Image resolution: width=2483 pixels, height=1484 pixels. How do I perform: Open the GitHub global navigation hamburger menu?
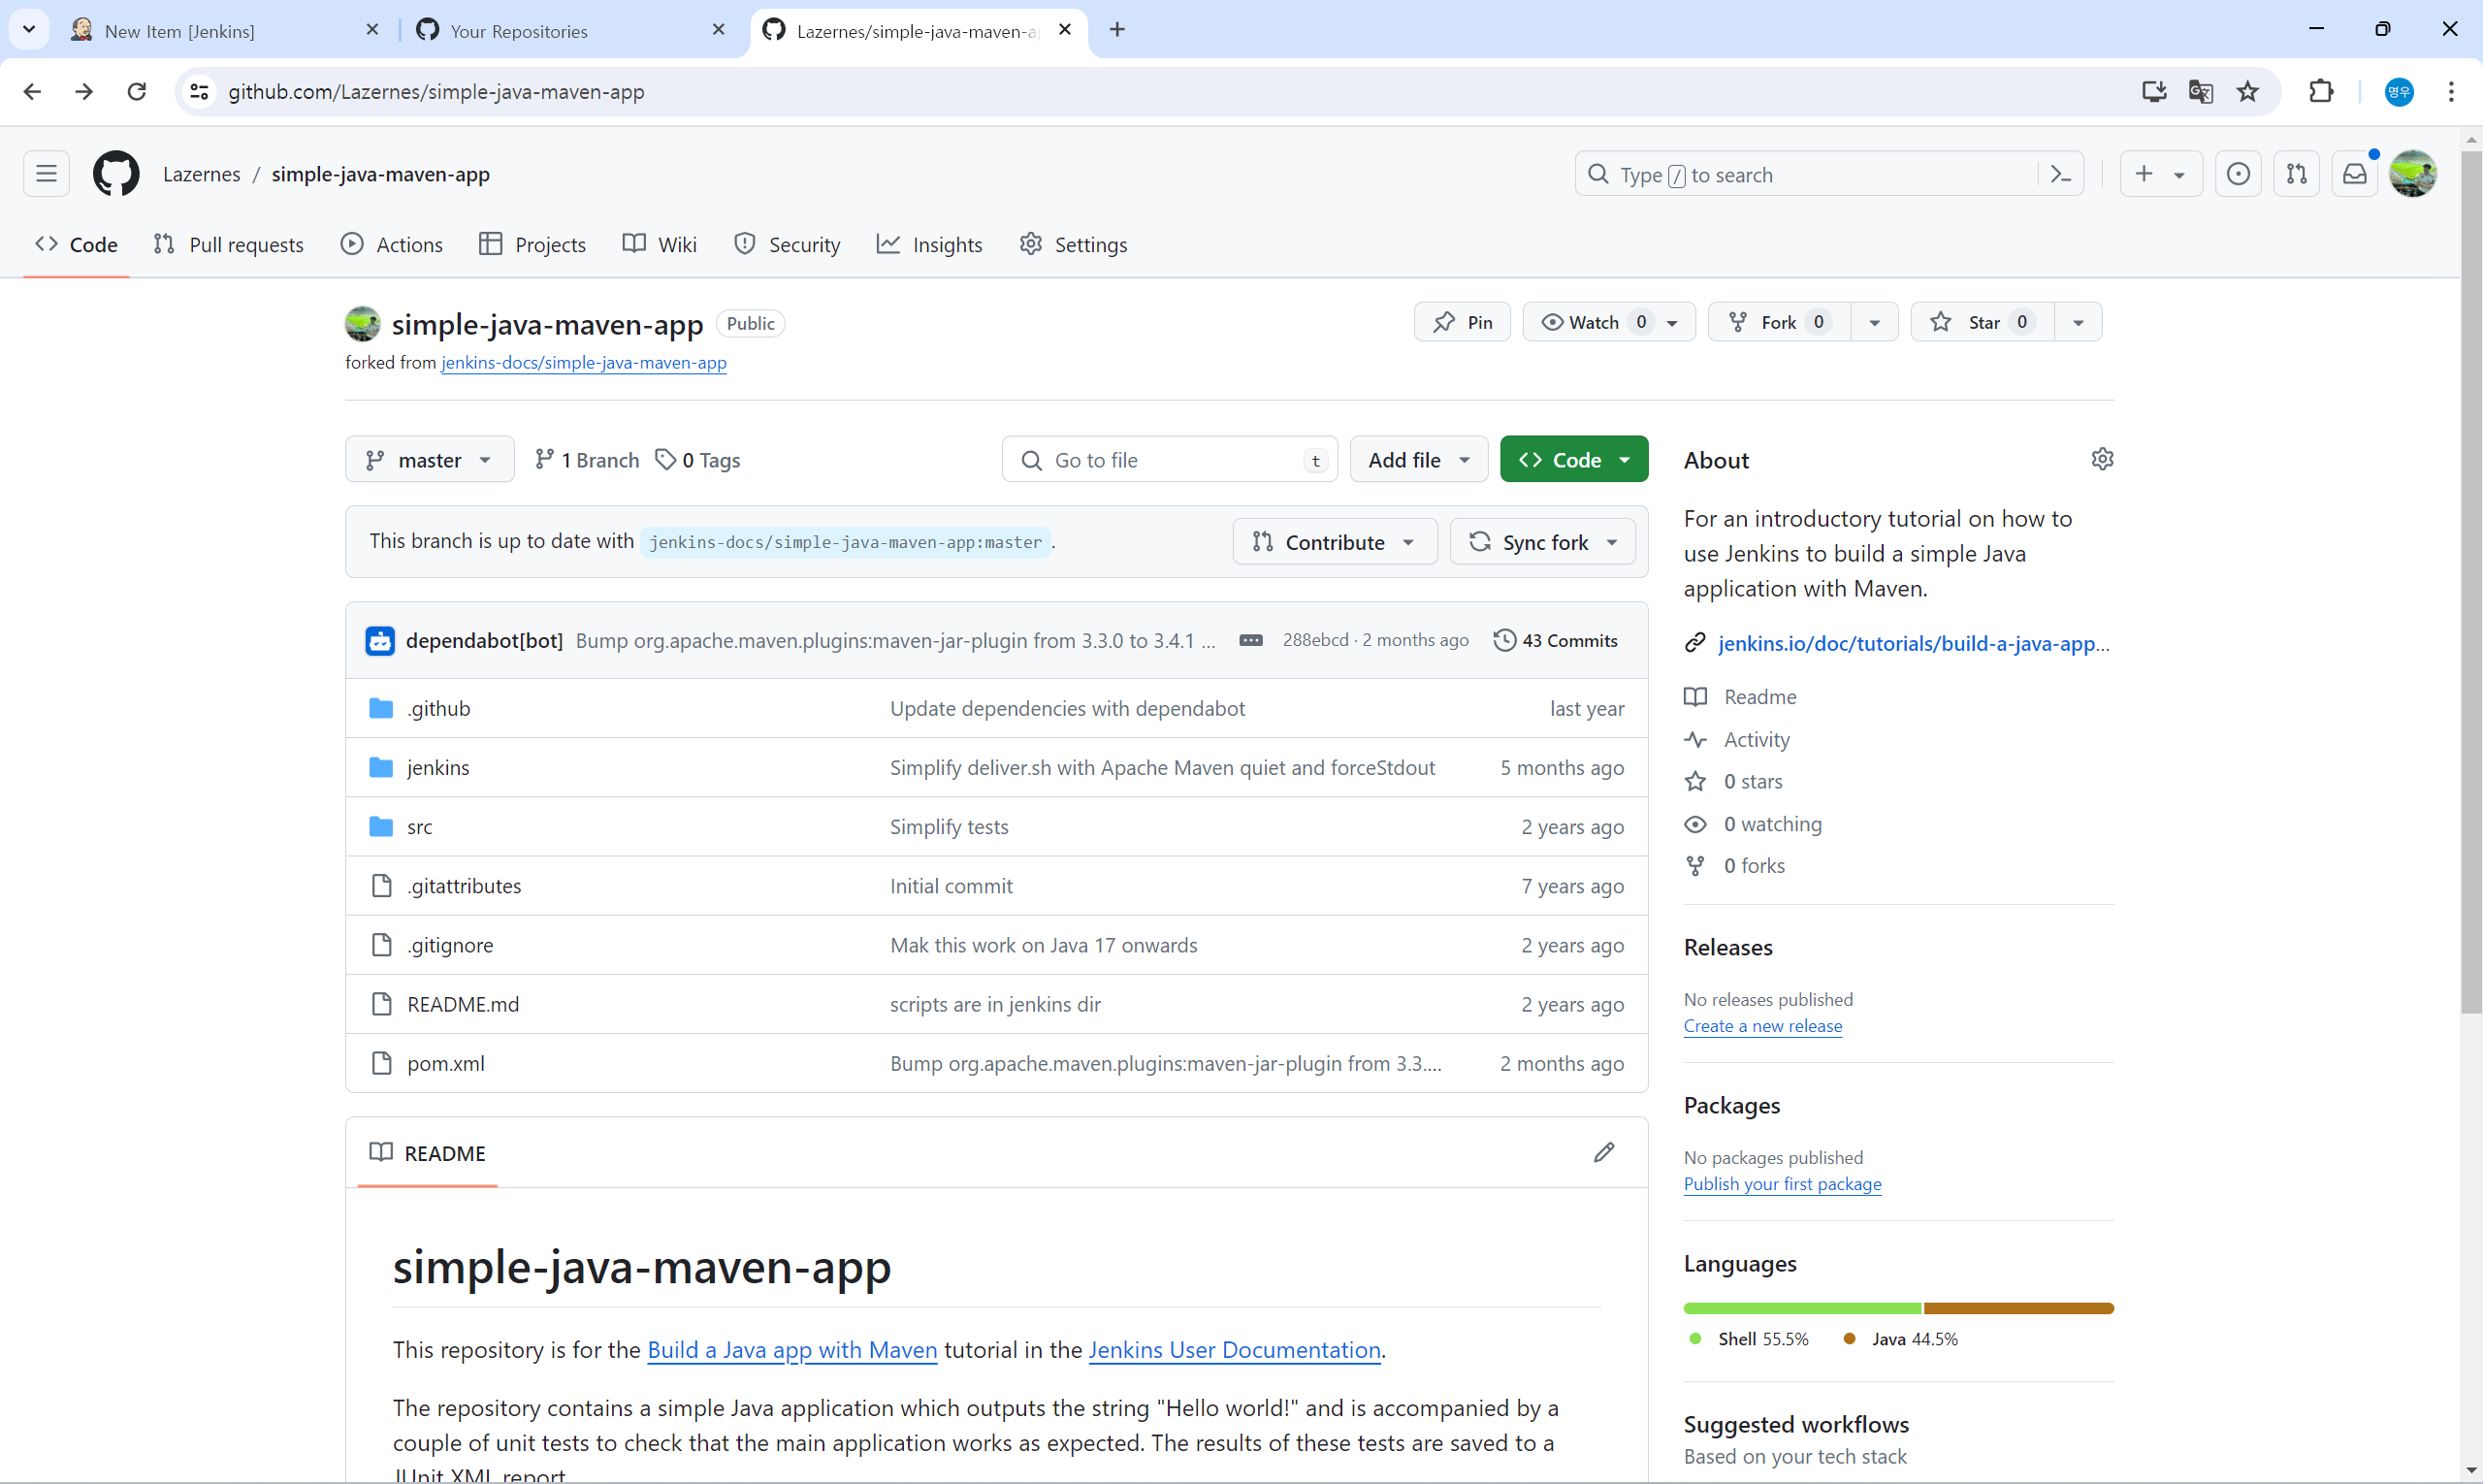click(x=46, y=174)
